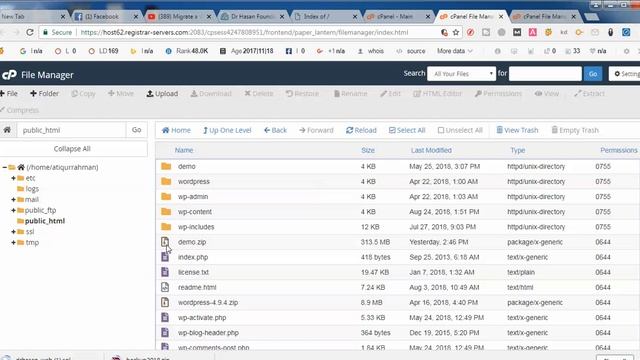This screenshot has width=640, height=360.
Task: Click the browser reload button
Action: tap(30, 32)
